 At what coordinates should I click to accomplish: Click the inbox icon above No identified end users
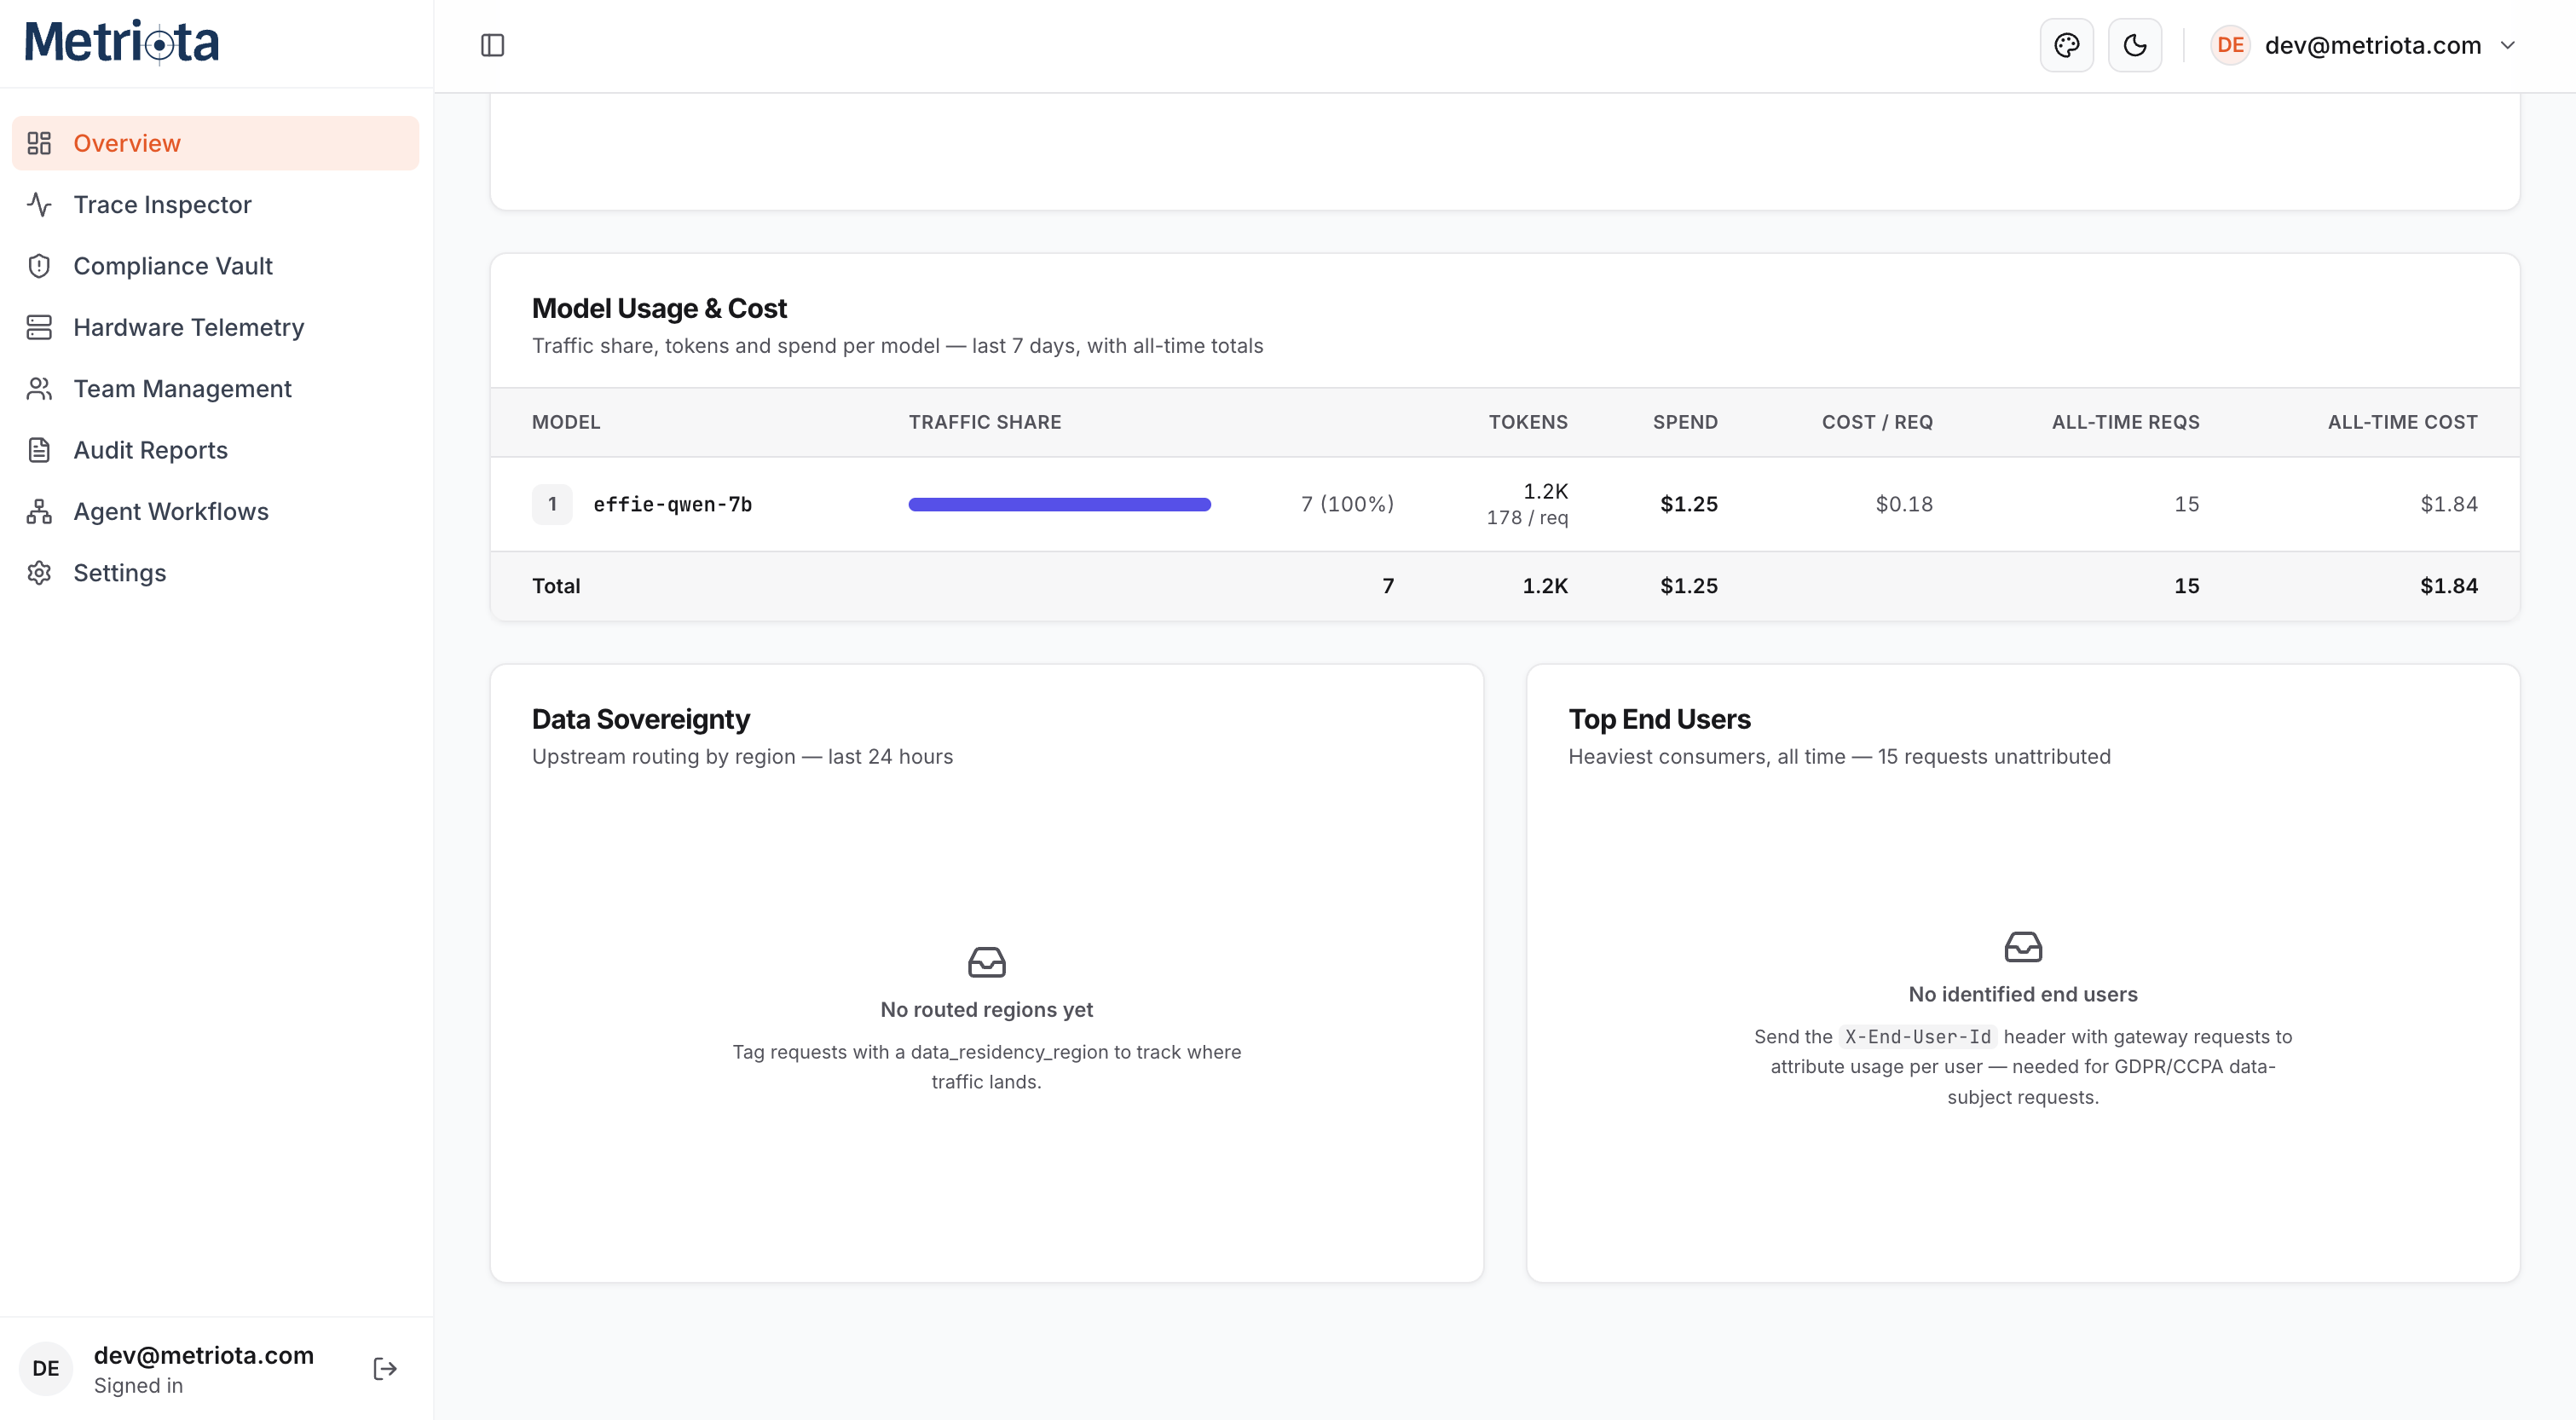pos(2022,946)
